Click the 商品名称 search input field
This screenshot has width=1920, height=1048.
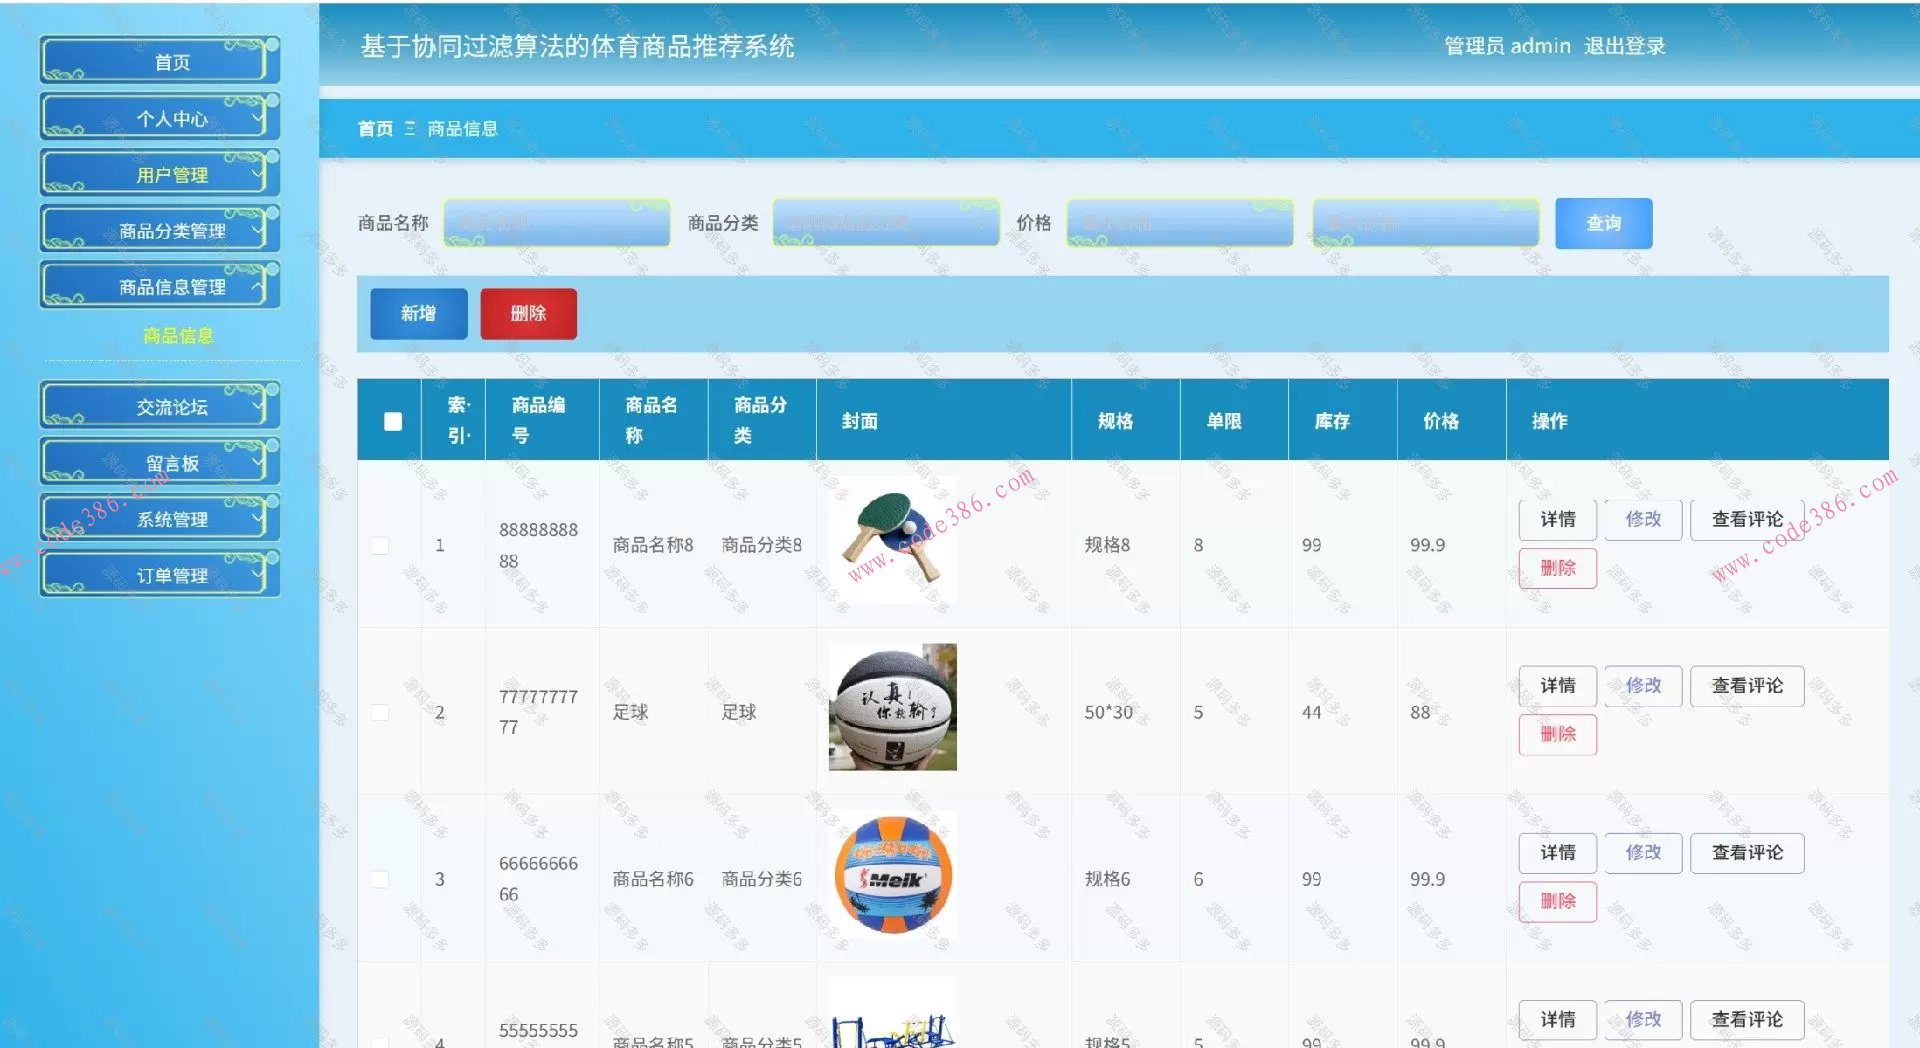pos(556,223)
